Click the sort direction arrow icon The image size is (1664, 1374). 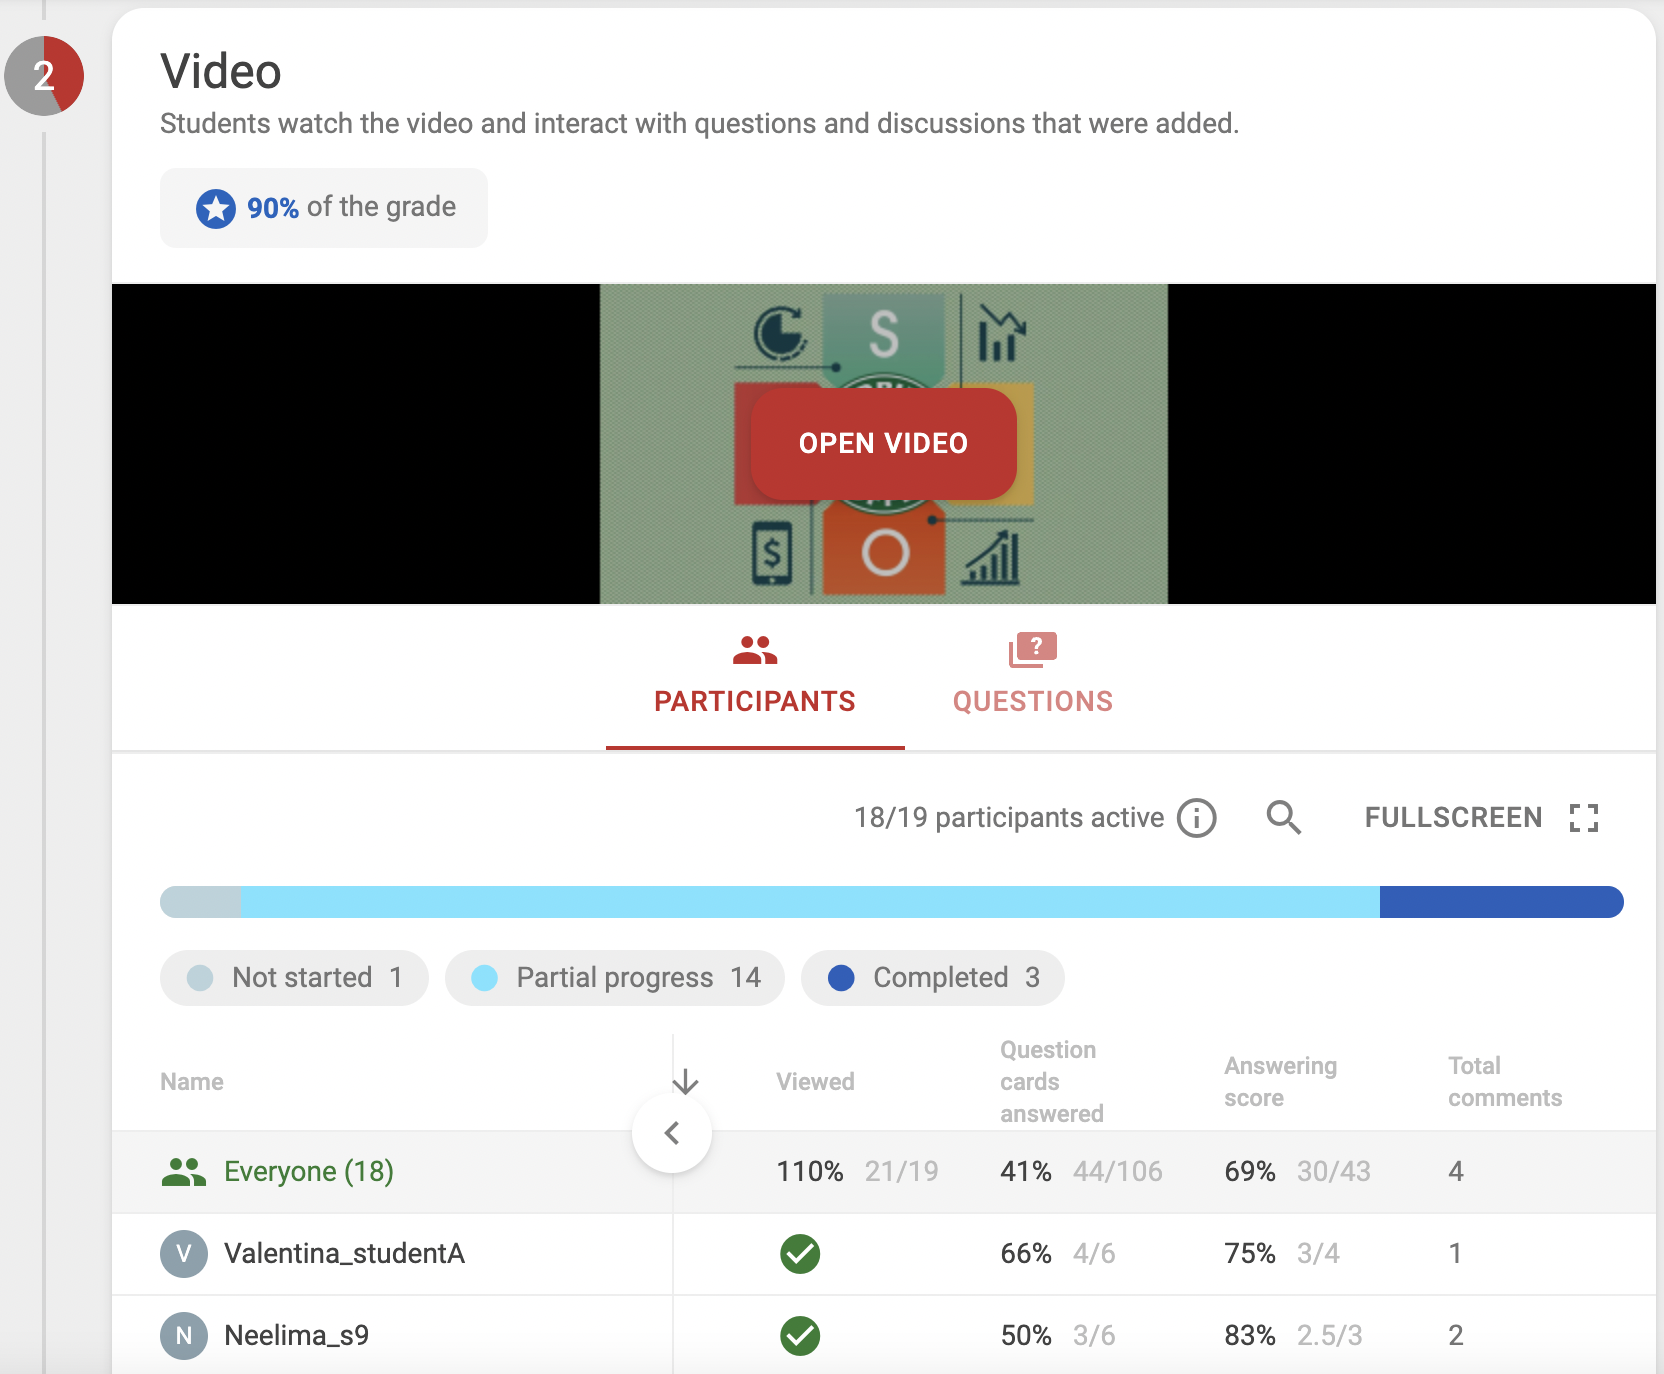click(x=685, y=1081)
